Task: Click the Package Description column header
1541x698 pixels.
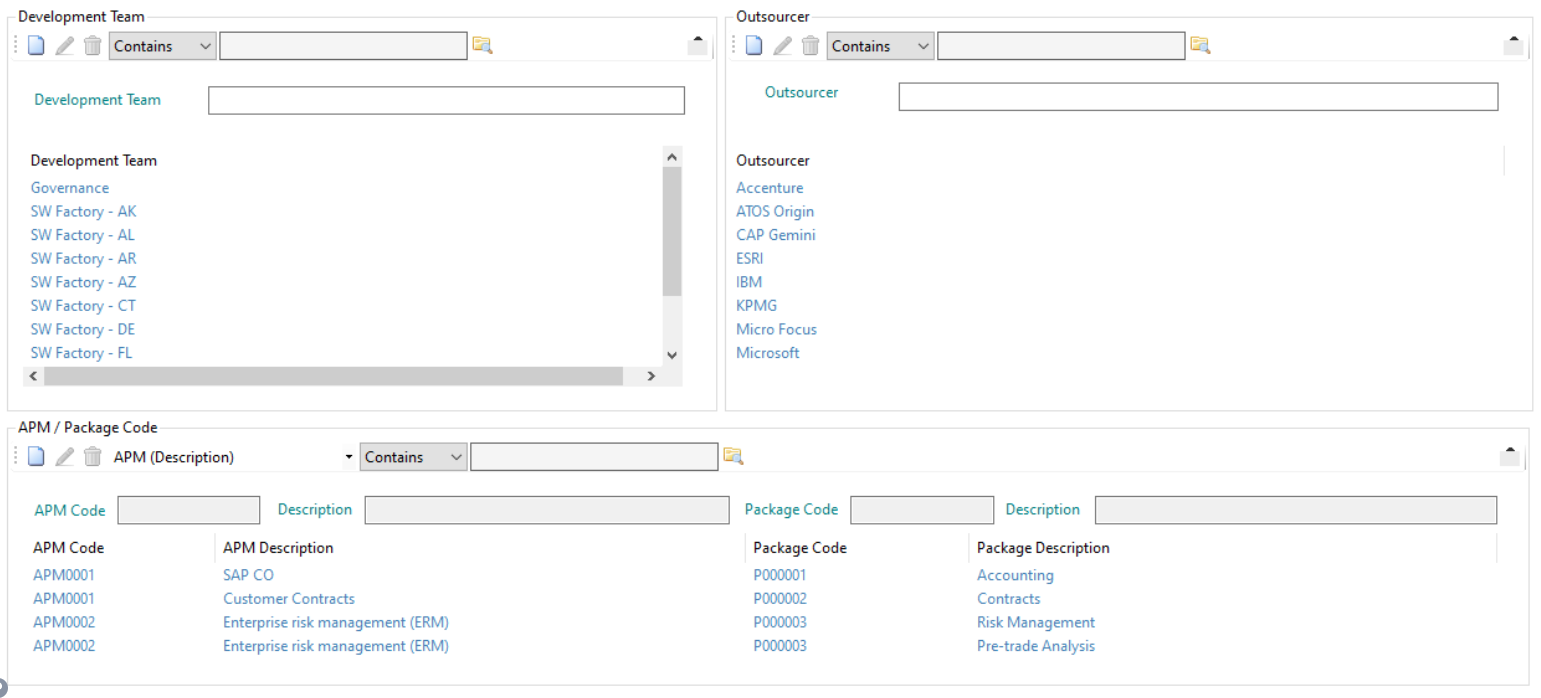Action: [1042, 547]
